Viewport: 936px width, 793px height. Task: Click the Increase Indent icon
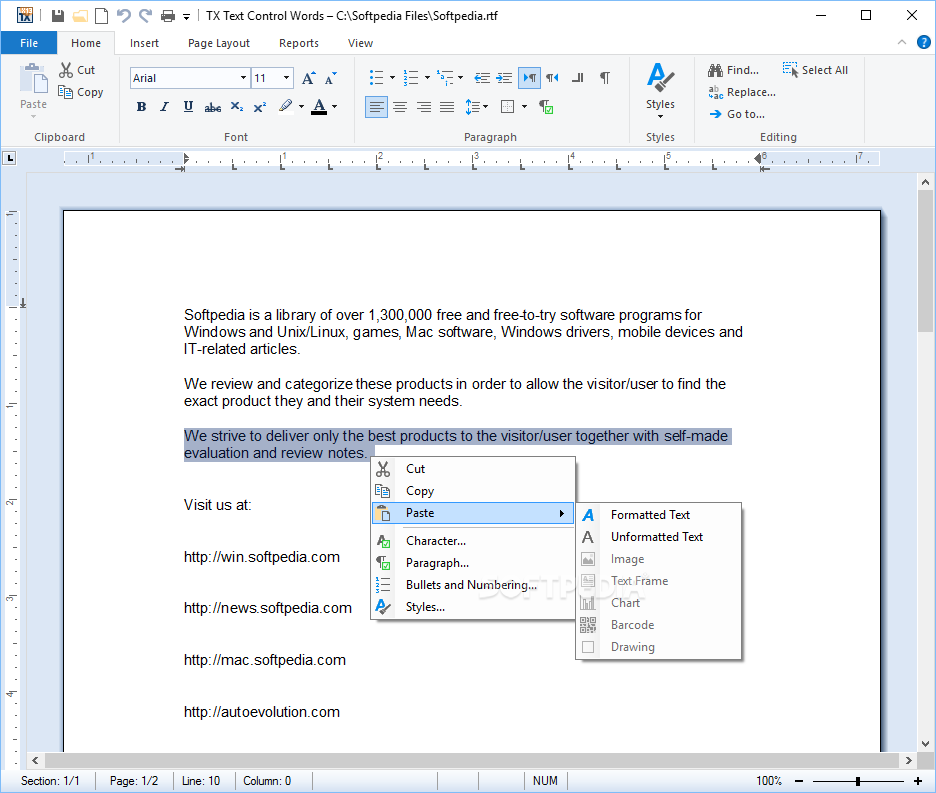tap(504, 78)
